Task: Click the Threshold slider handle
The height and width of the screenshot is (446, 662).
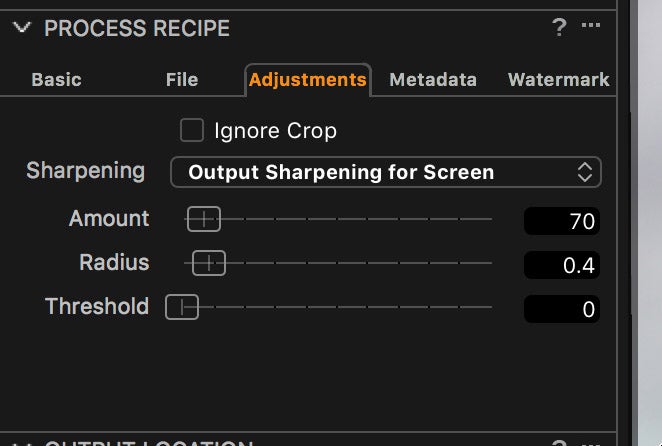Action: click(x=182, y=307)
